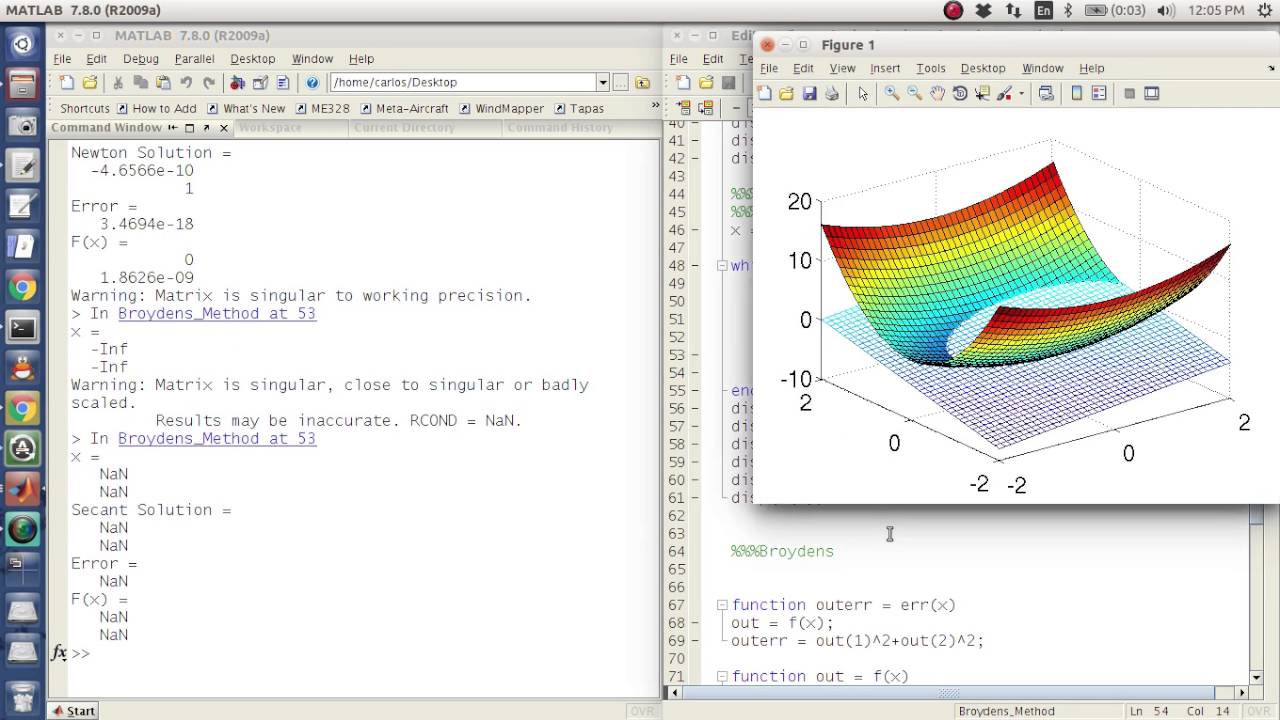The image size is (1280, 720).
Task: Click the fx function browser icon at prompt
Action: (59, 653)
